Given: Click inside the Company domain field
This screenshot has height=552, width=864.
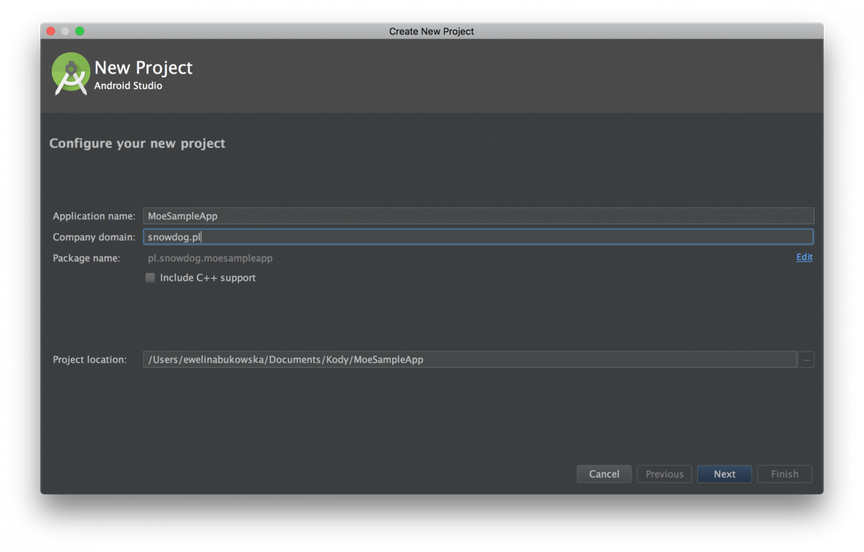Looking at the screenshot, I should pos(478,237).
